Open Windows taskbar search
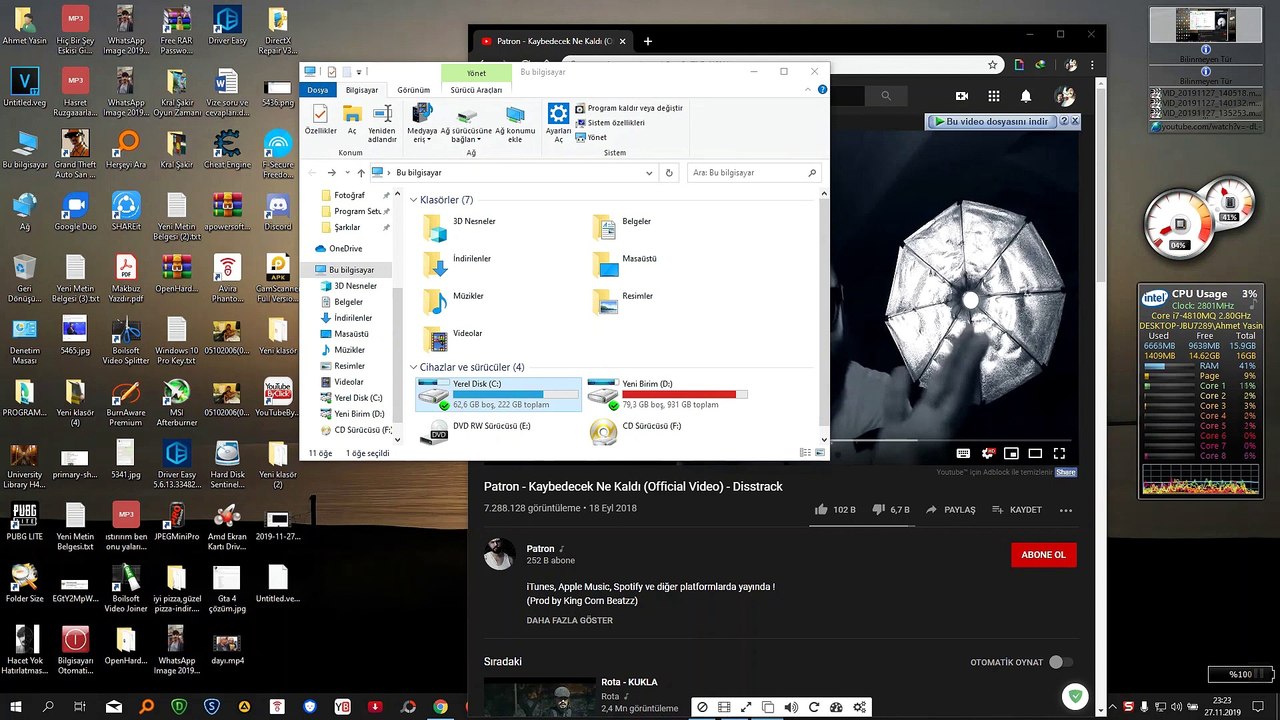 tap(48, 706)
